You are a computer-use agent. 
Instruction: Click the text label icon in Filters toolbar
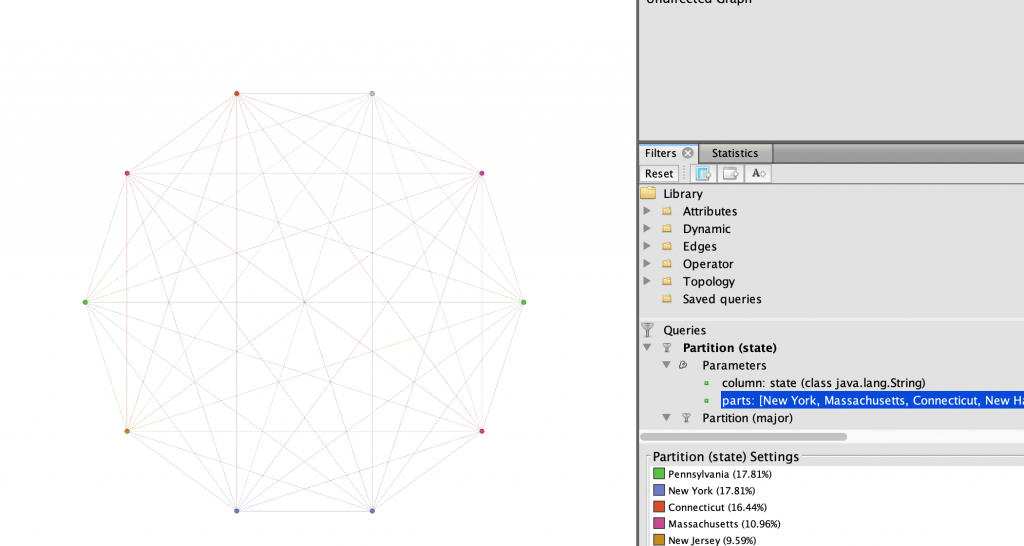(x=758, y=174)
